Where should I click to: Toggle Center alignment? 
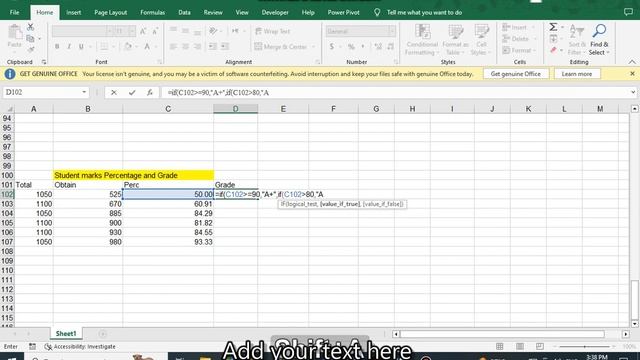coord(185,47)
